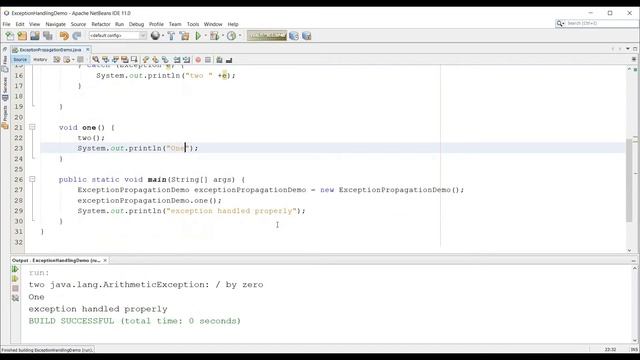The width and height of the screenshot is (640, 360).
Task: Click yellow Re-run with different parameters icon
Action: tap(15, 279)
